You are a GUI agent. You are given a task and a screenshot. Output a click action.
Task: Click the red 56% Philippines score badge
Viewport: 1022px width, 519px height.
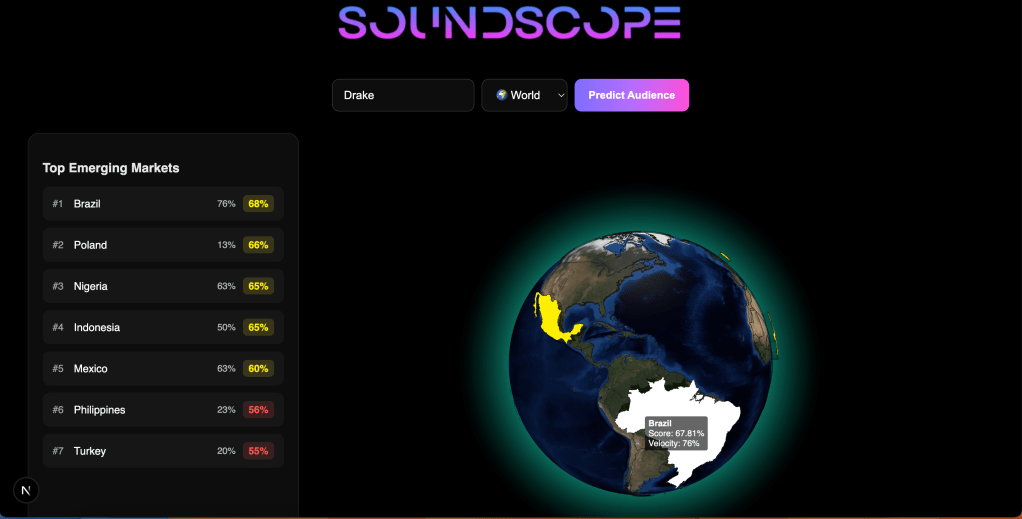click(258, 410)
